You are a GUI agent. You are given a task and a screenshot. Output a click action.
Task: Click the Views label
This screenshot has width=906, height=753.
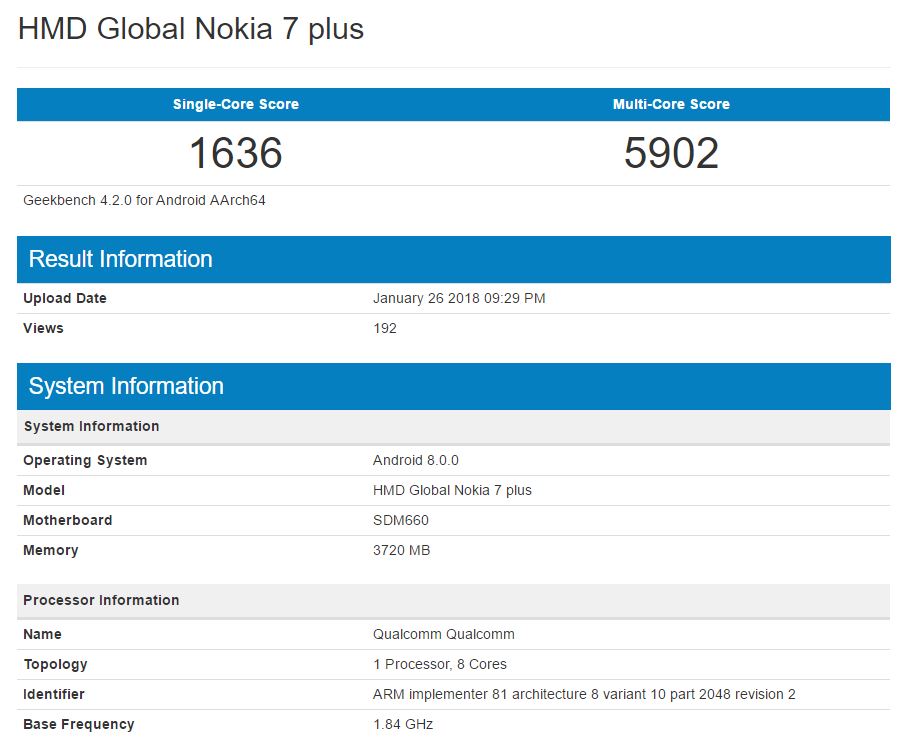(x=43, y=328)
